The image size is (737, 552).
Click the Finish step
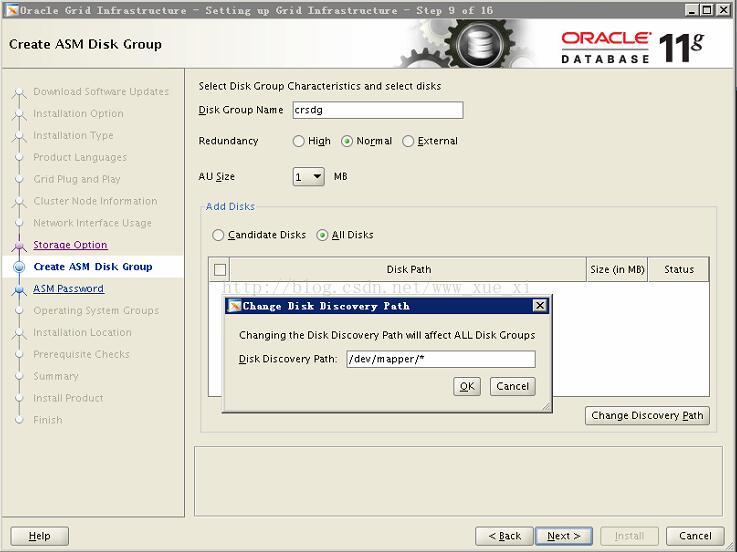pyautogui.click(x=47, y=420)
